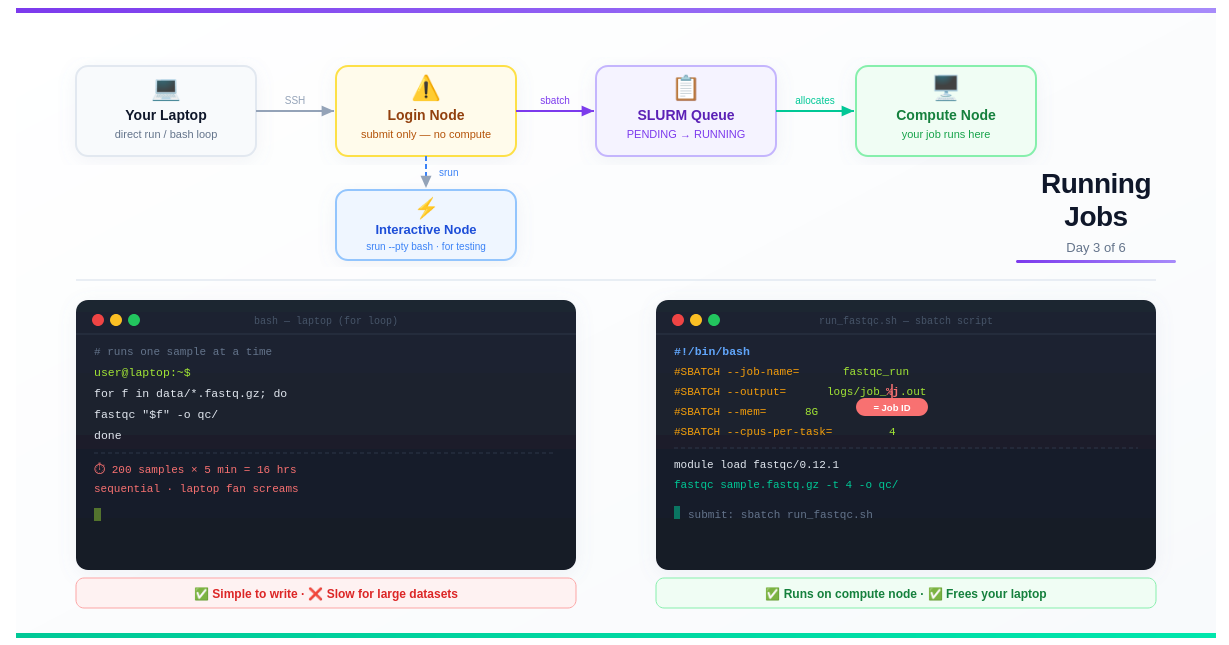Viewport: 1229px width, 645px height.
Task: Click the warning icon on Login Node
Action: pos(426,88)
